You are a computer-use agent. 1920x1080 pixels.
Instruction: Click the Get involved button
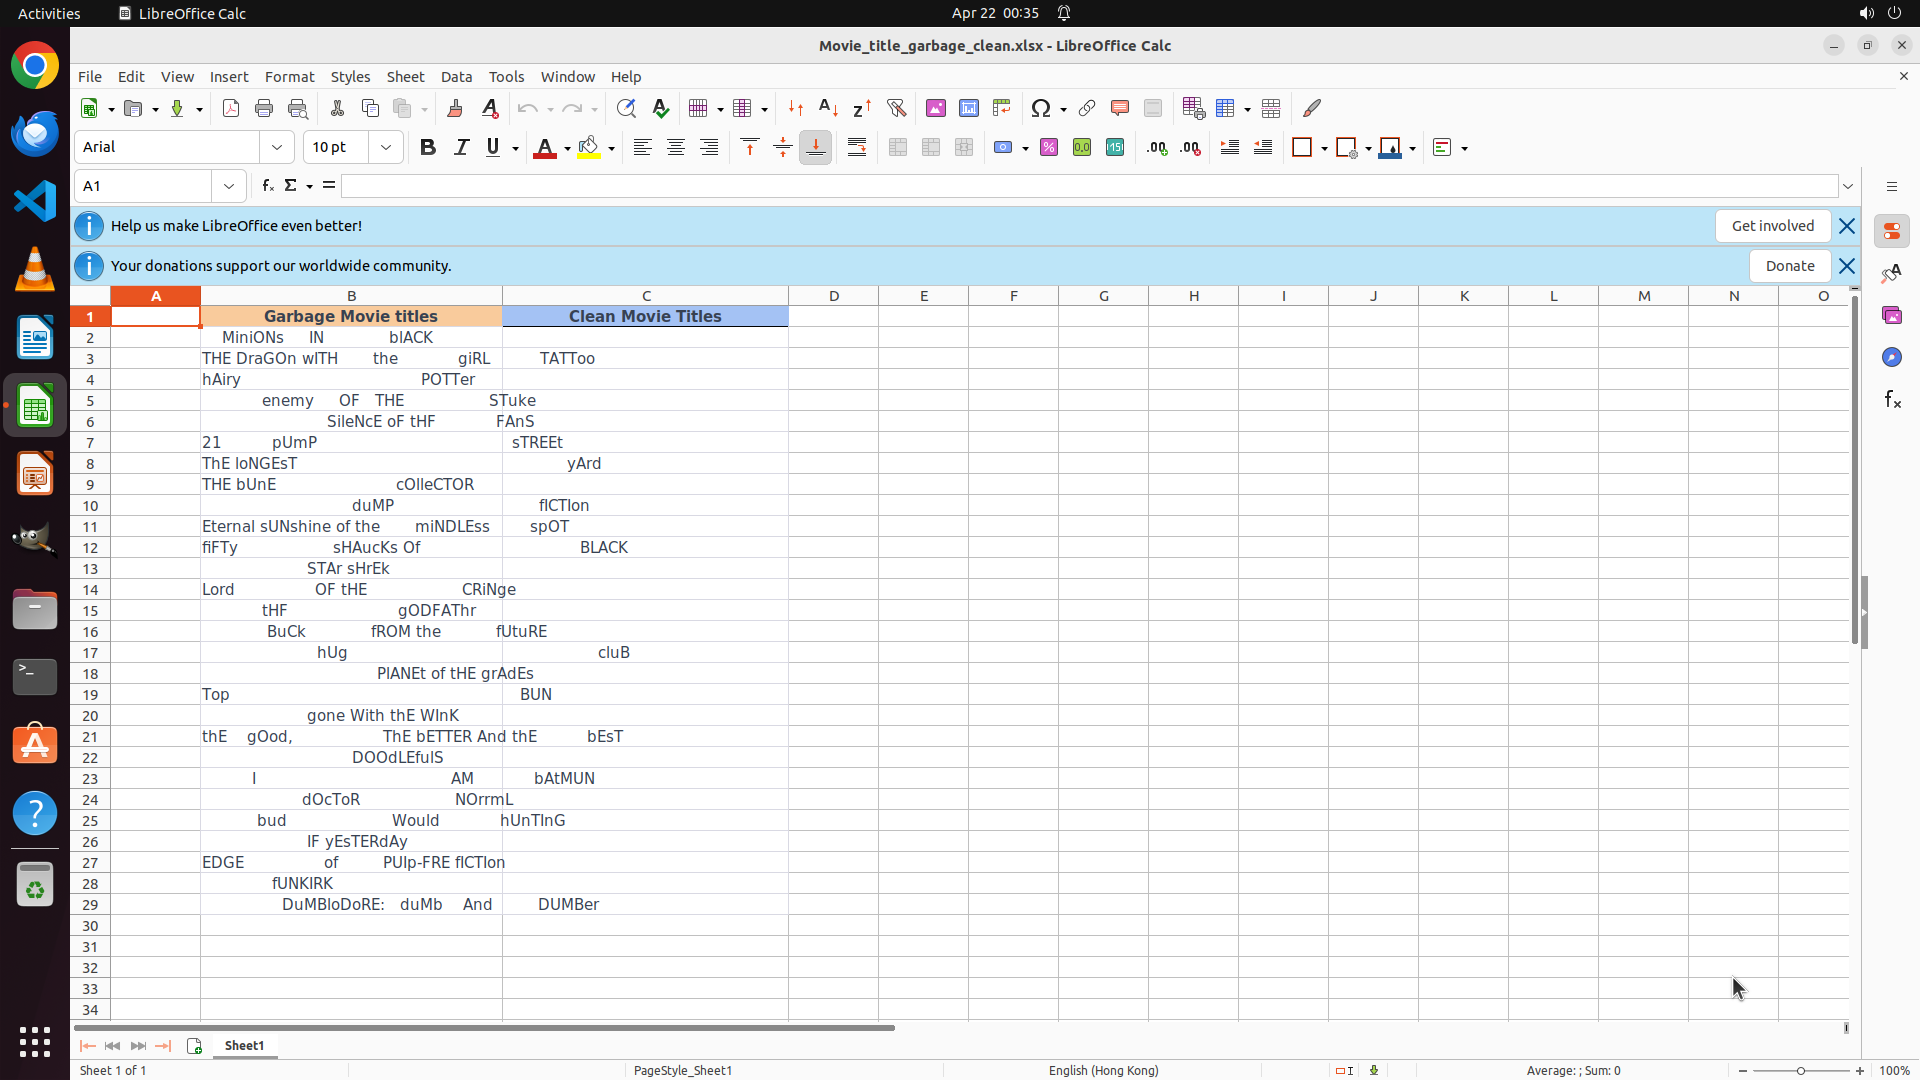click(1772, 226)
